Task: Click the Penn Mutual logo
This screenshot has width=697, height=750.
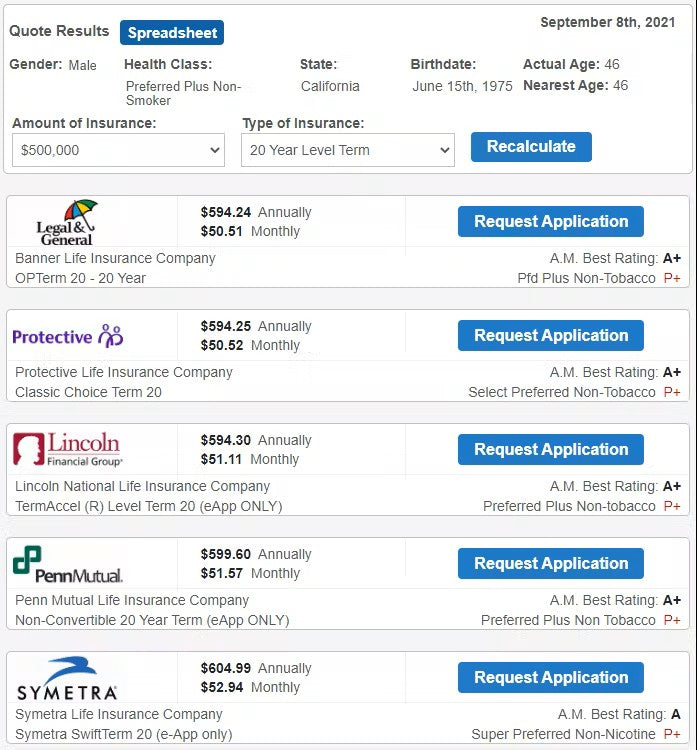Action: [67, 564]
